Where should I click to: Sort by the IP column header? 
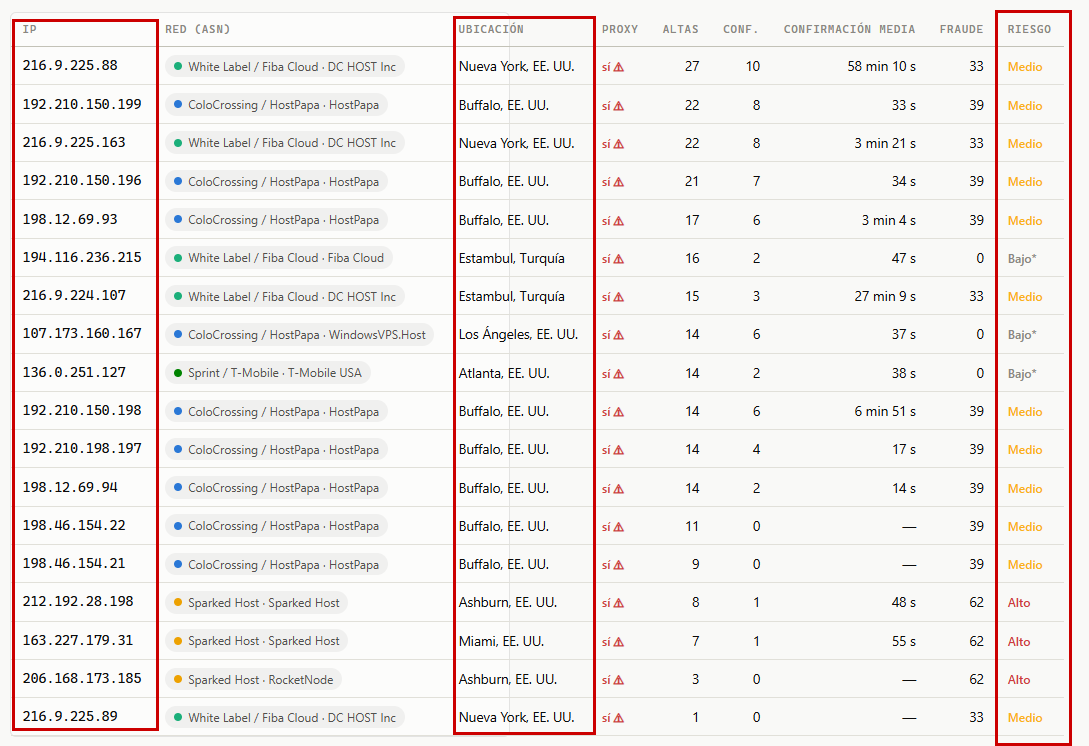pyautogui.click(x=29, y=29)
